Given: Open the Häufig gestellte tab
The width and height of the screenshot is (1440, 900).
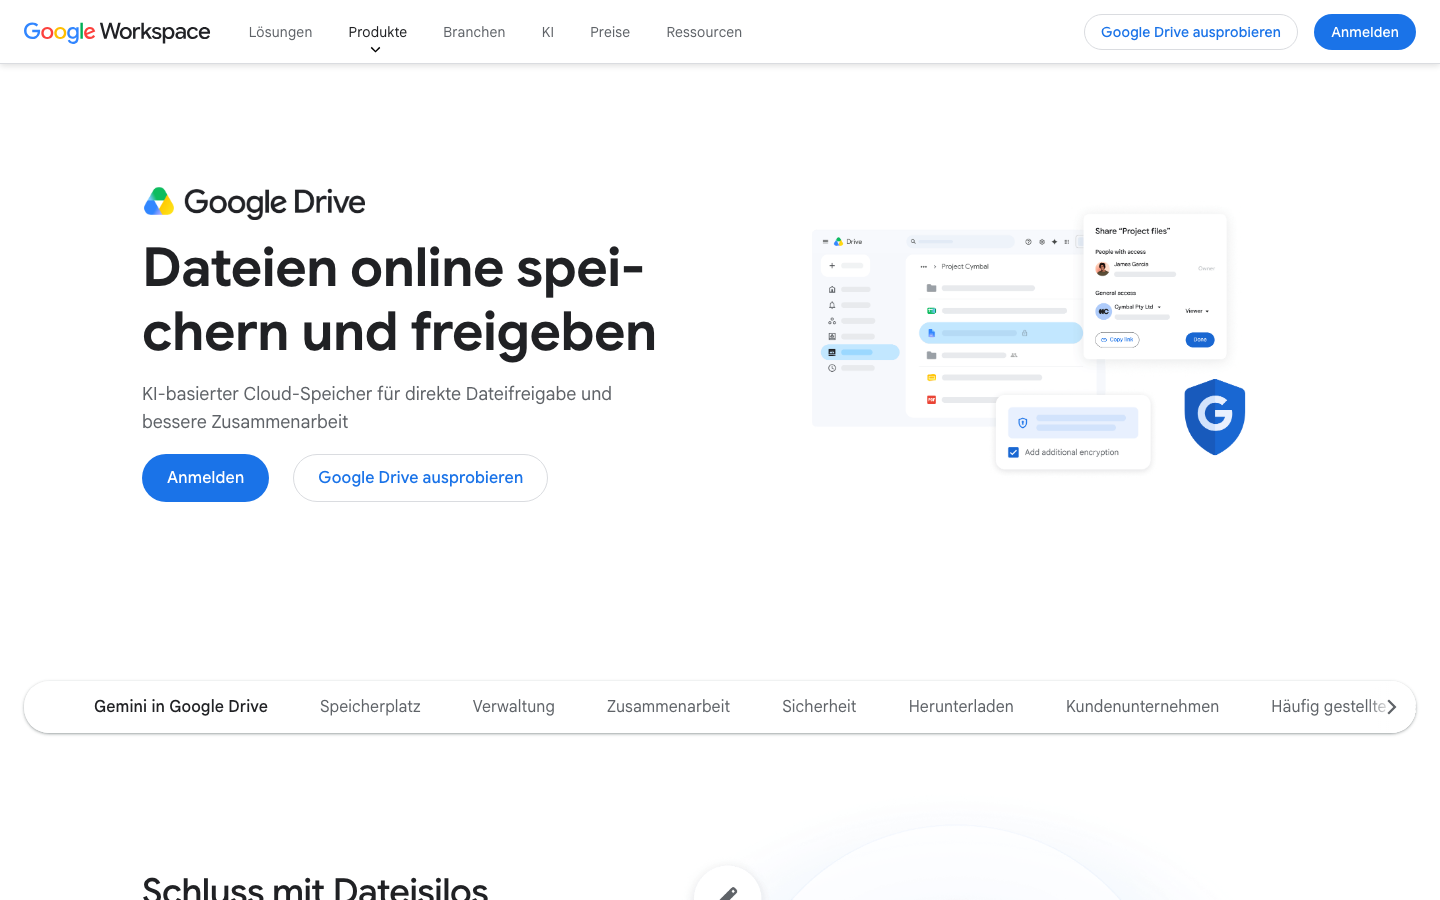Looking at the screenshot, I should (x=1328, y=707).
